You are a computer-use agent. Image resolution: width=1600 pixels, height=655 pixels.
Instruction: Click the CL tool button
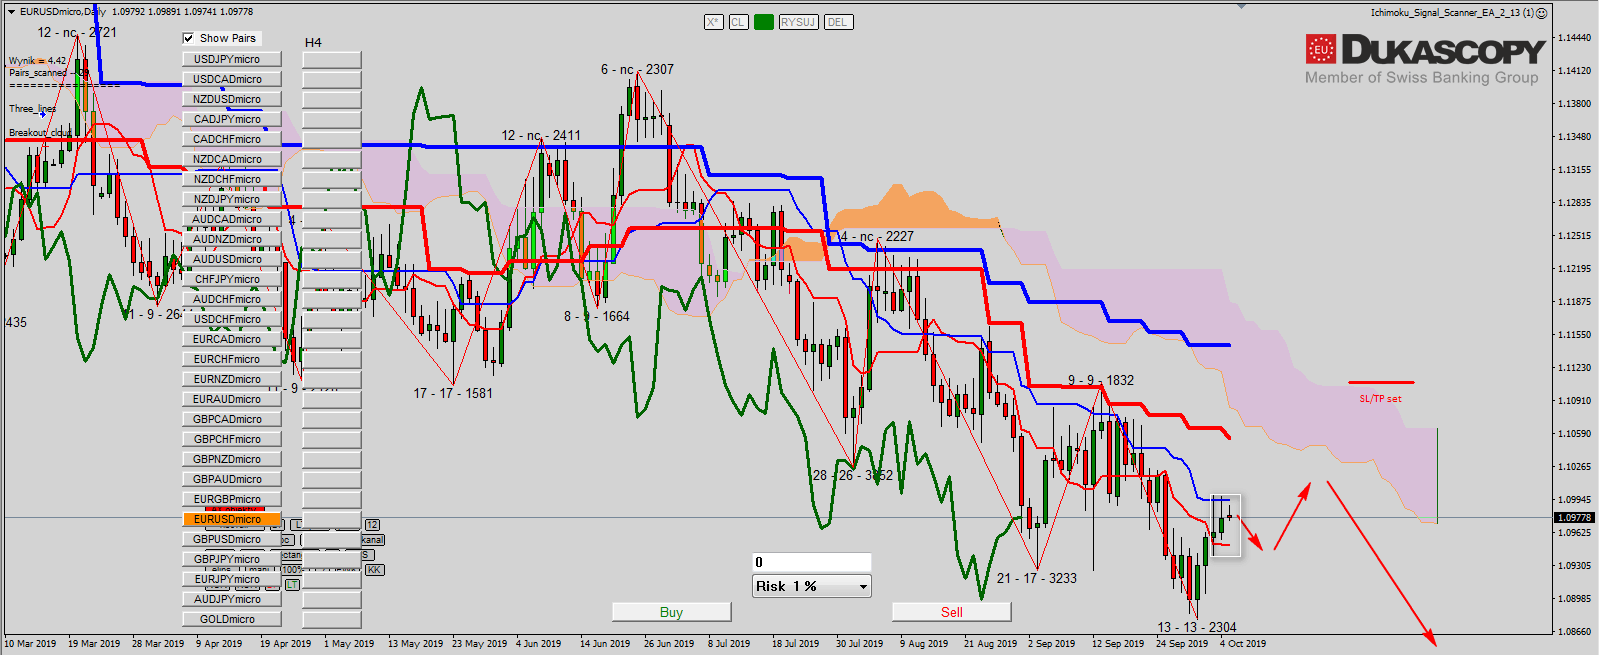(738, 22)
